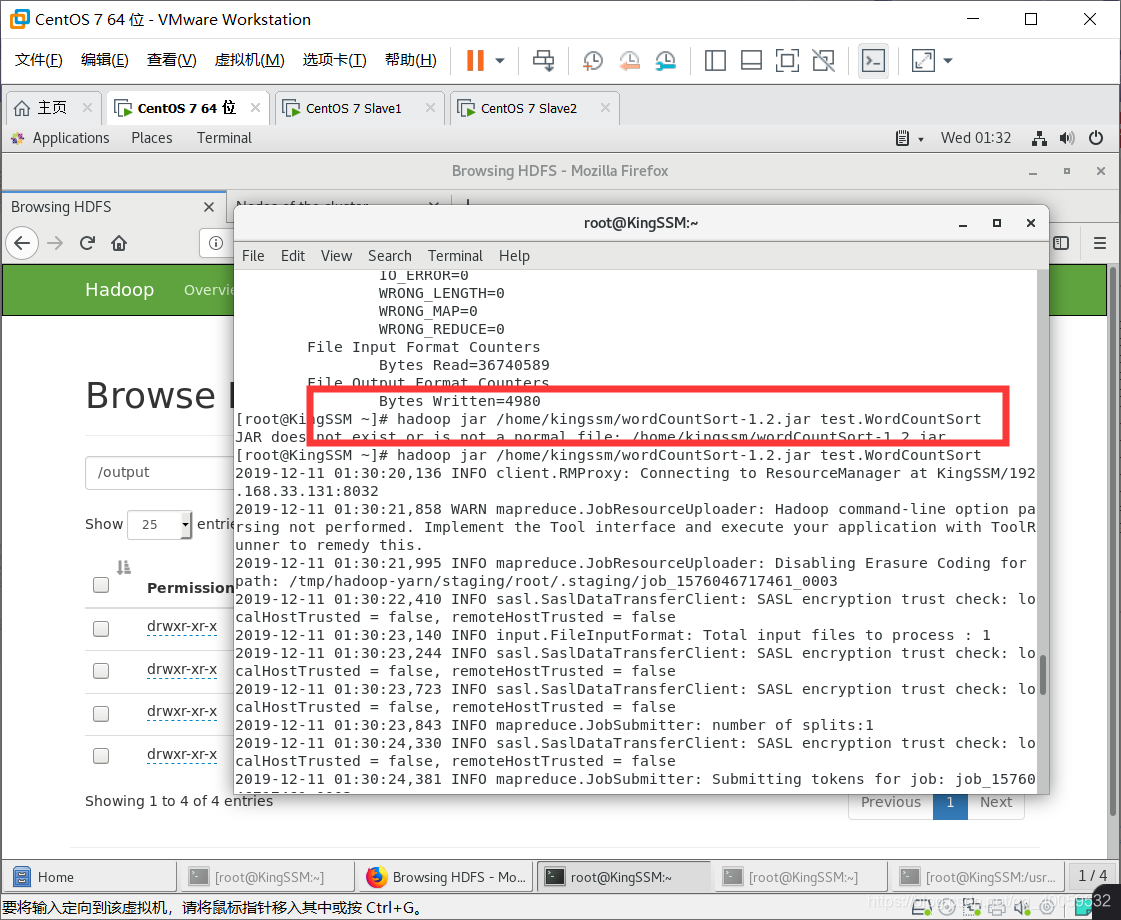This screenshot has width=1121, height=920.
Task: Open the 虚拟机(M) menu
Action: [x=250, y=60]
